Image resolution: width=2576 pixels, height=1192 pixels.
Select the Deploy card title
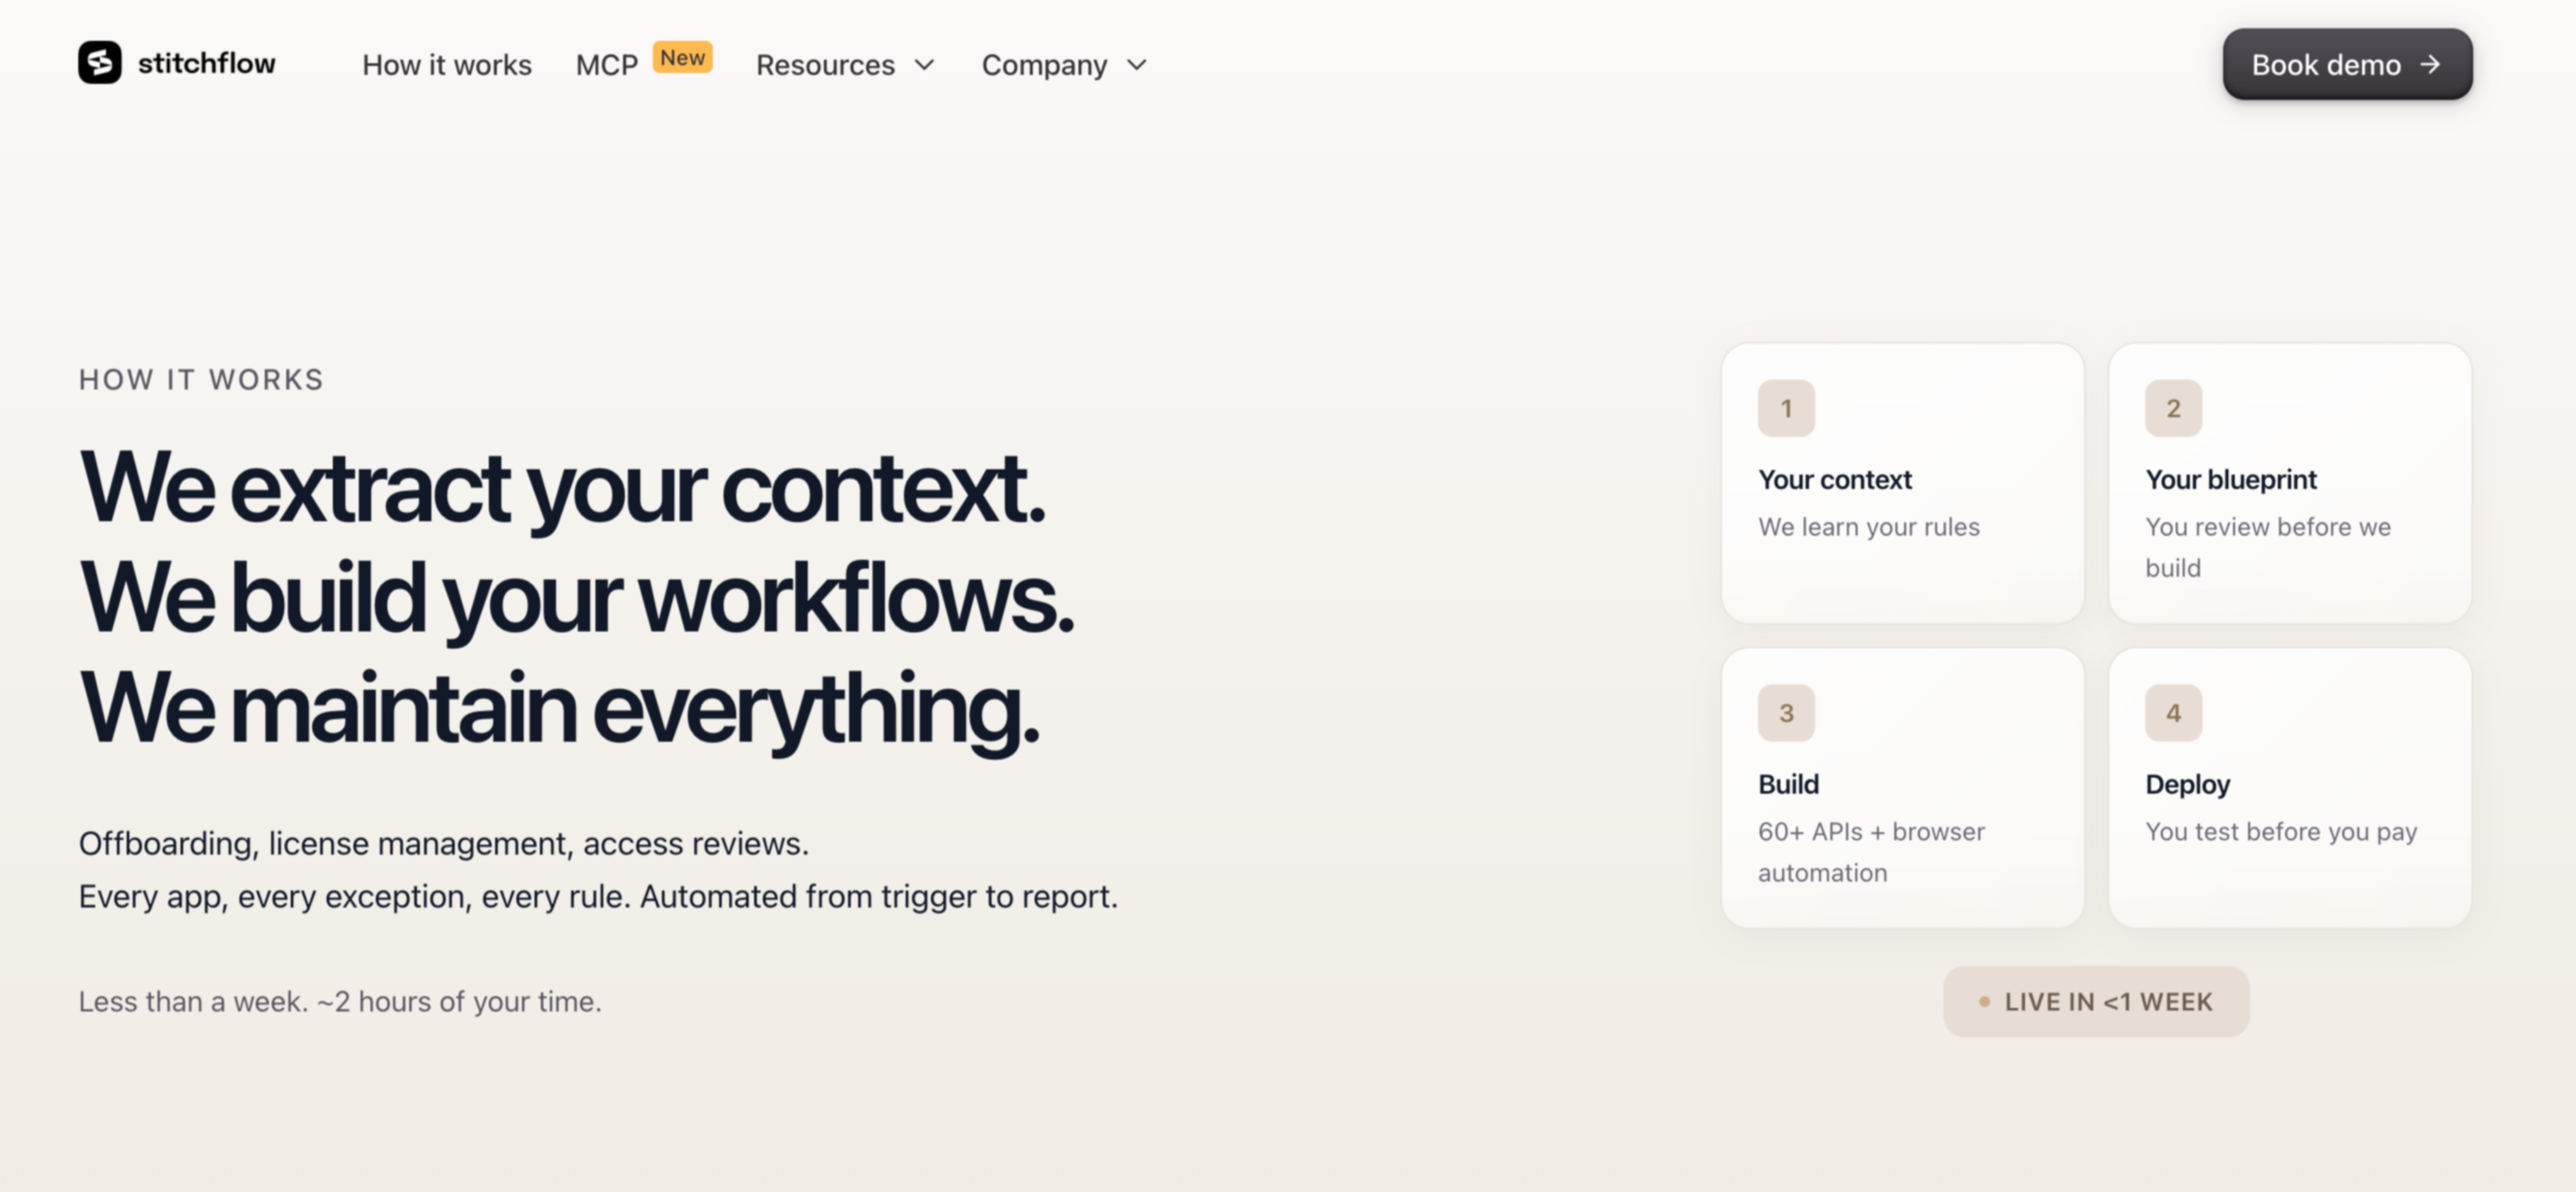pos(2188,785)
